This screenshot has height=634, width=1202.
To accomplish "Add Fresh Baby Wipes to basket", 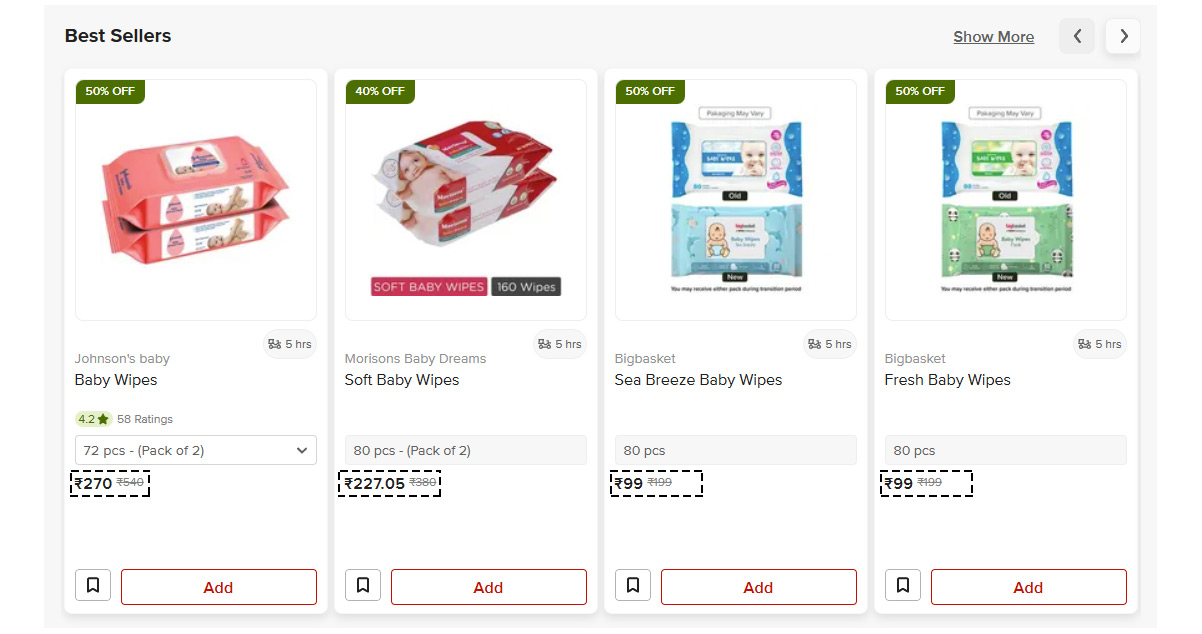I will click(1028, 587).
